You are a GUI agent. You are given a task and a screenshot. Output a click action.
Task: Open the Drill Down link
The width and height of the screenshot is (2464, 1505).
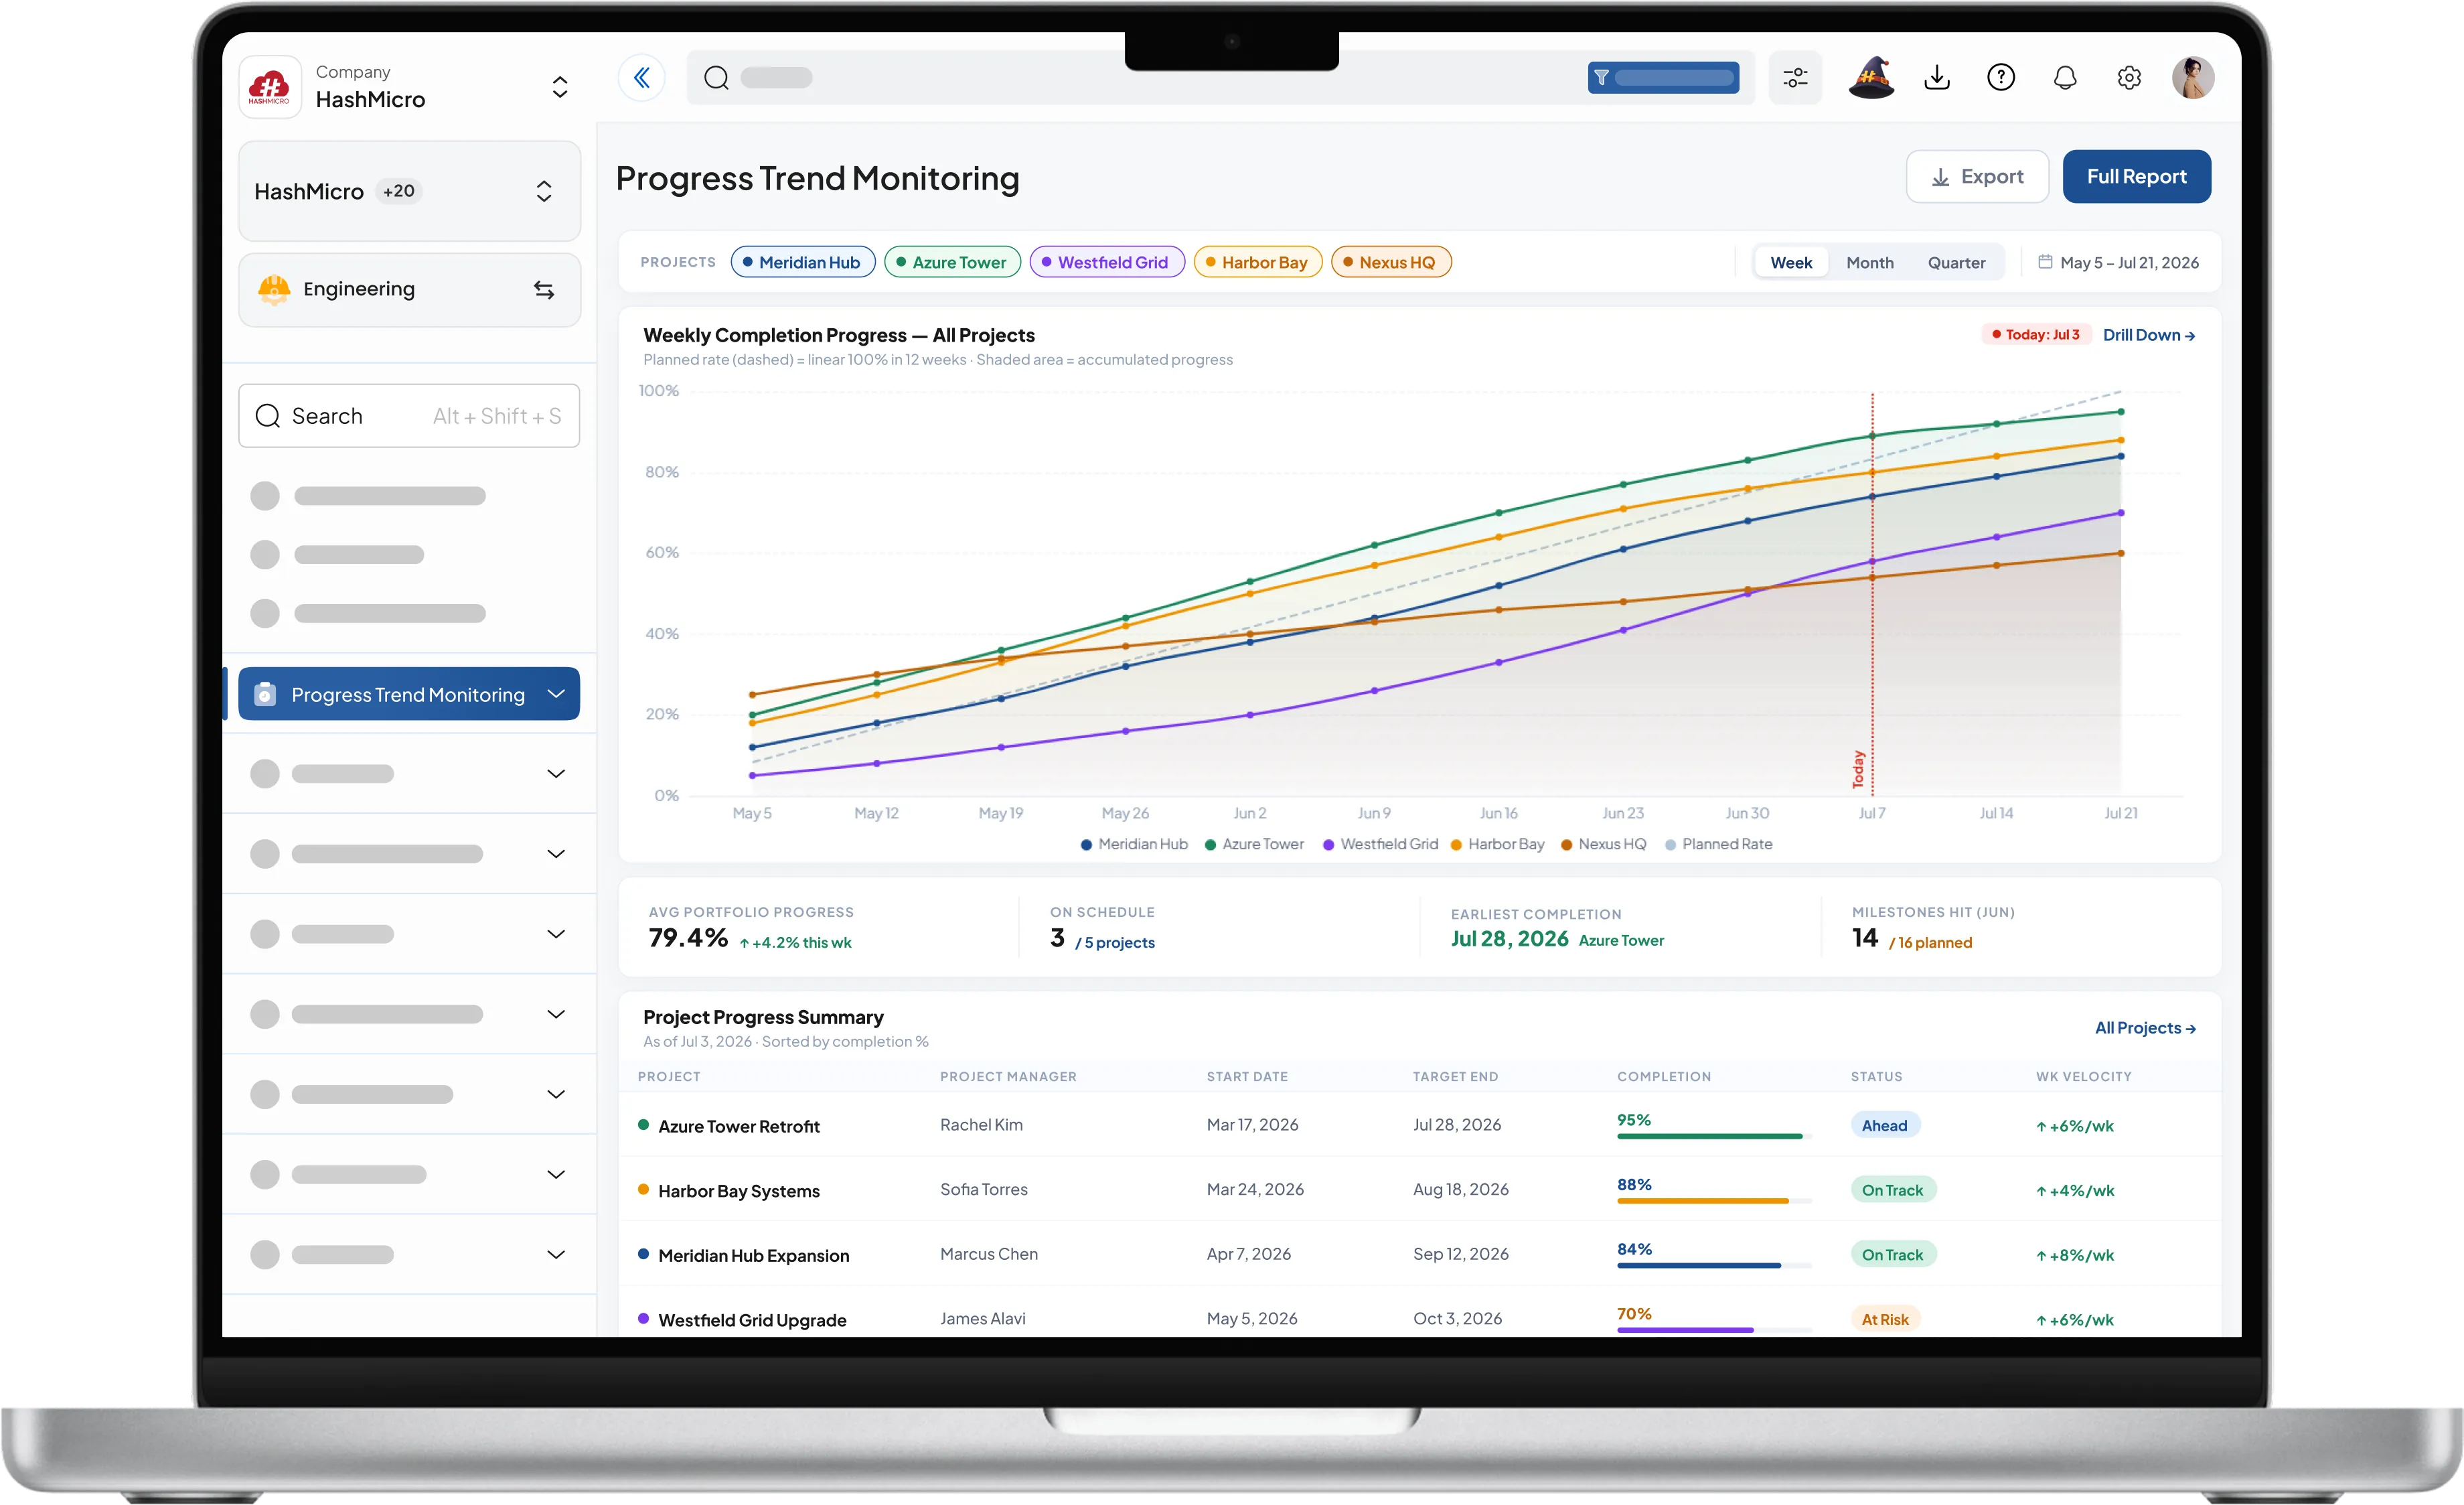tap(2148, 335)
